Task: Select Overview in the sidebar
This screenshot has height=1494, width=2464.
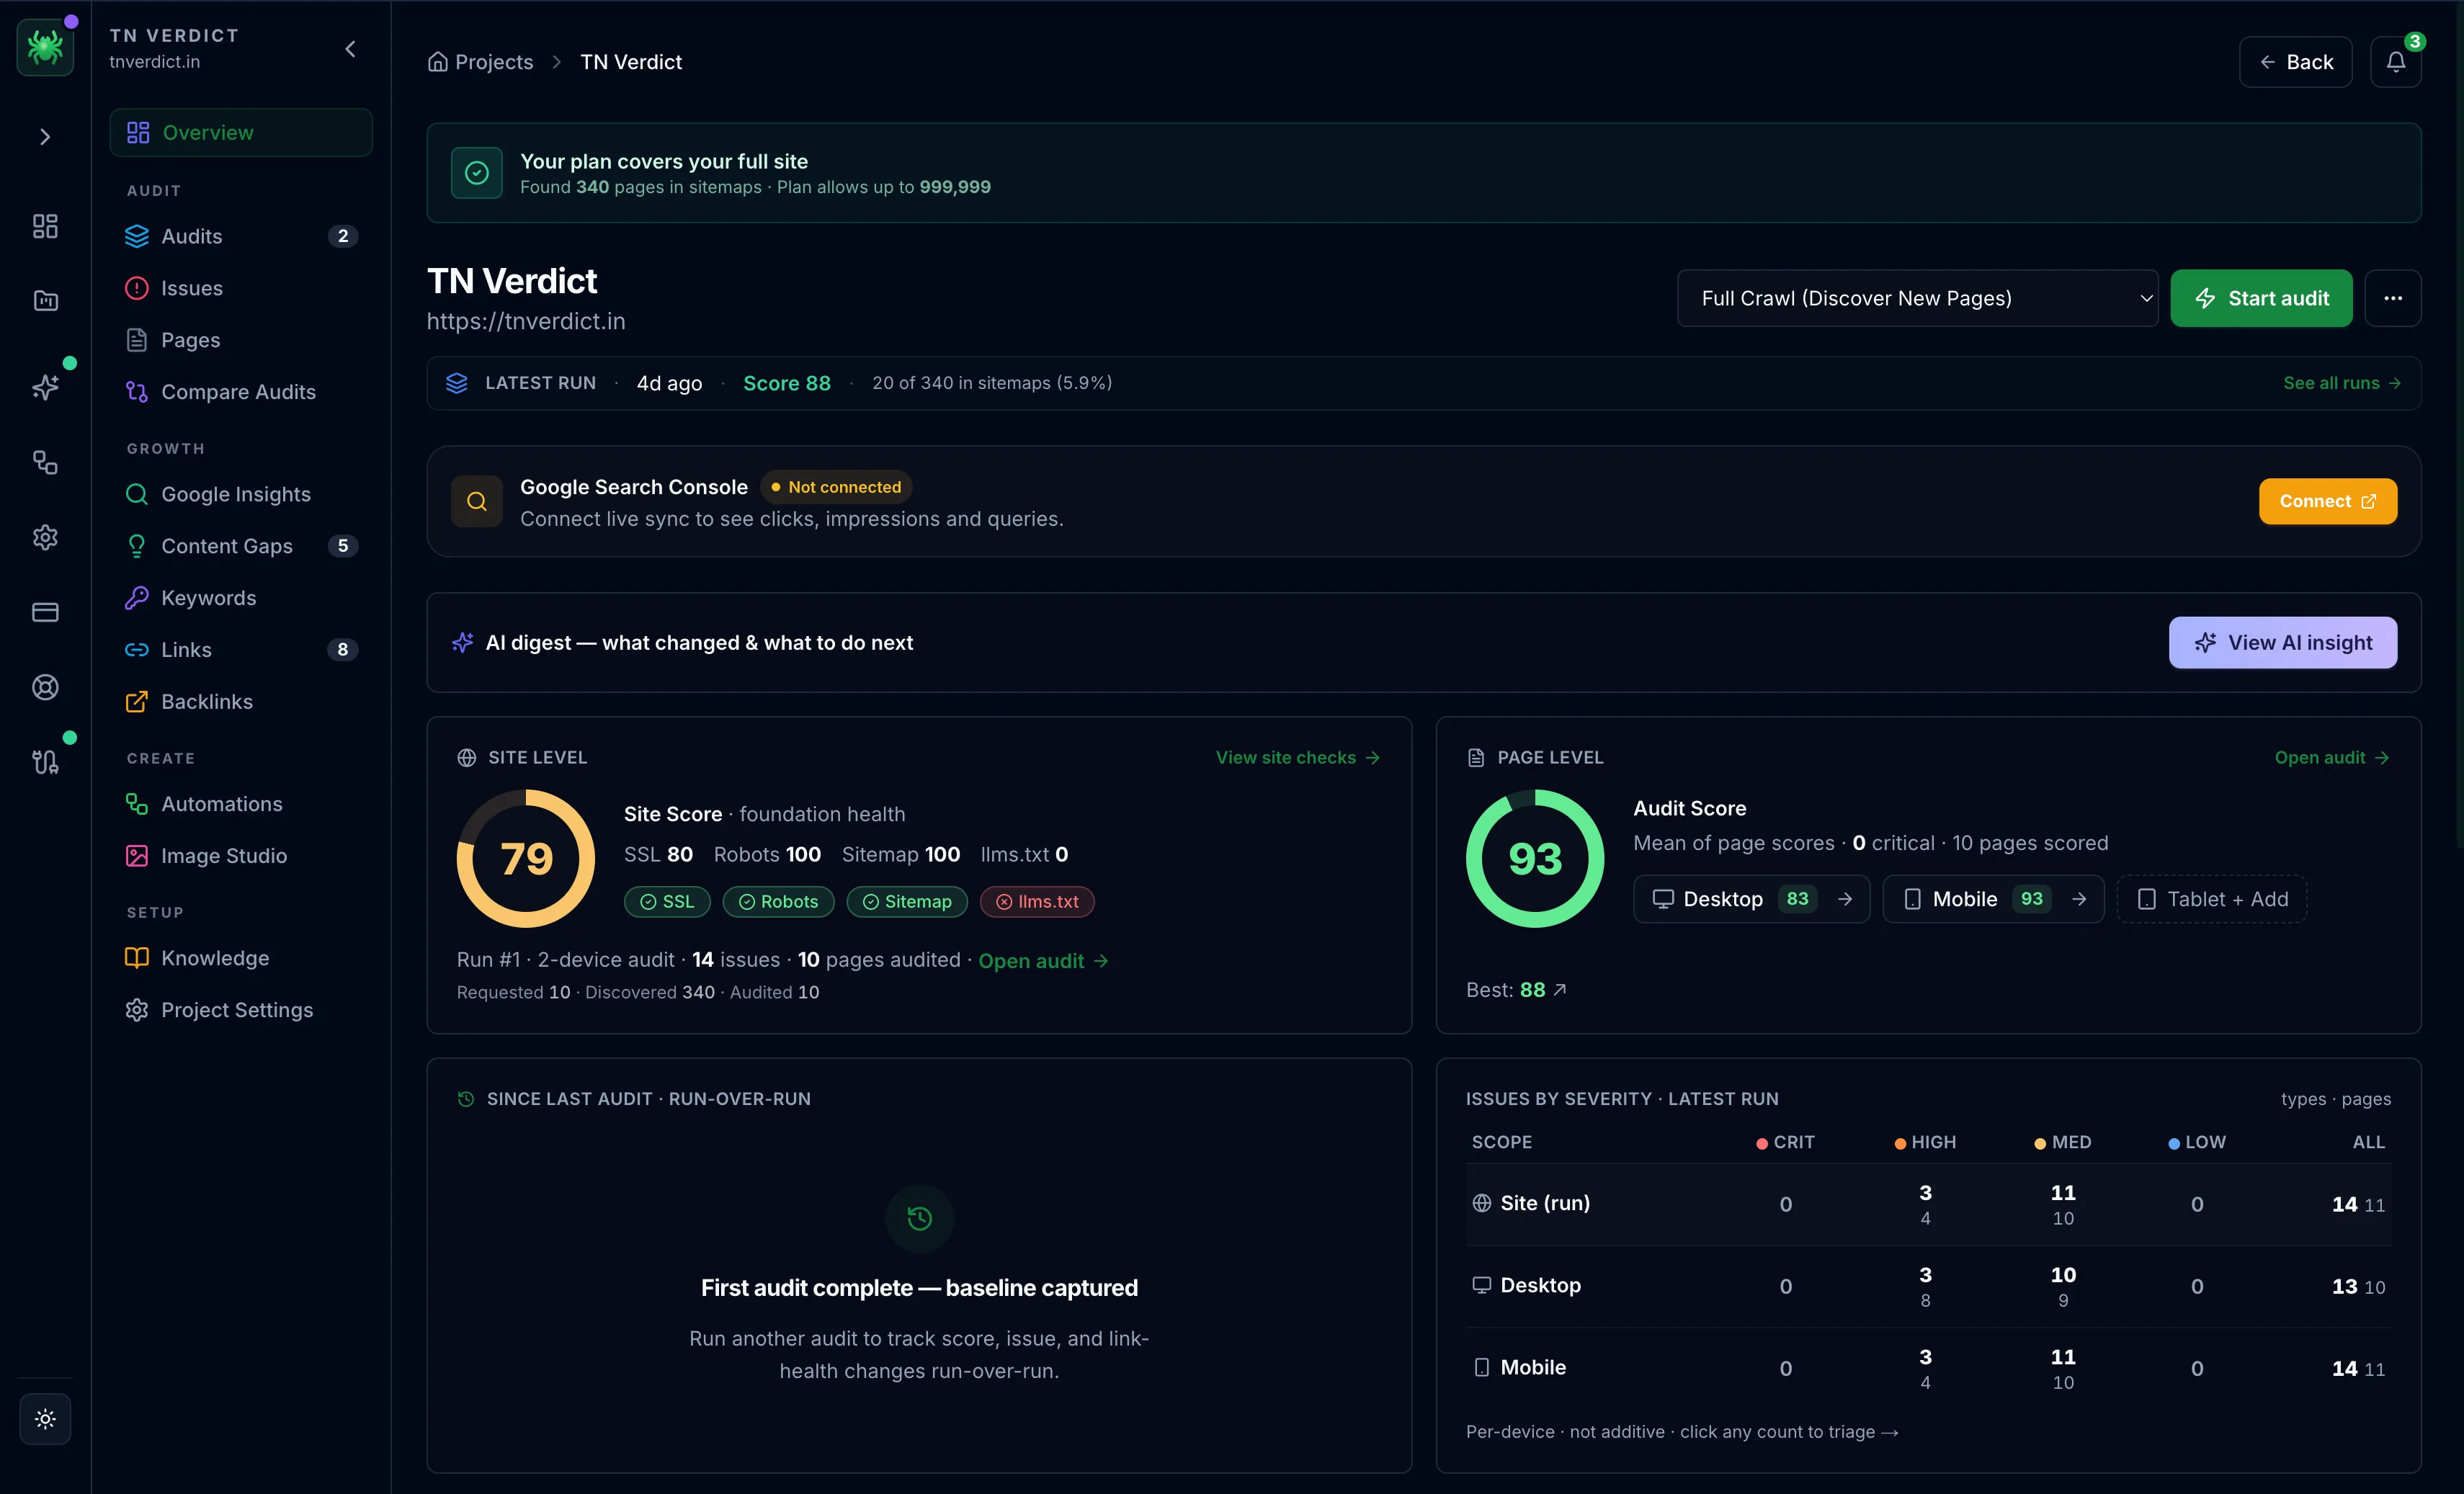Action: 241,132
